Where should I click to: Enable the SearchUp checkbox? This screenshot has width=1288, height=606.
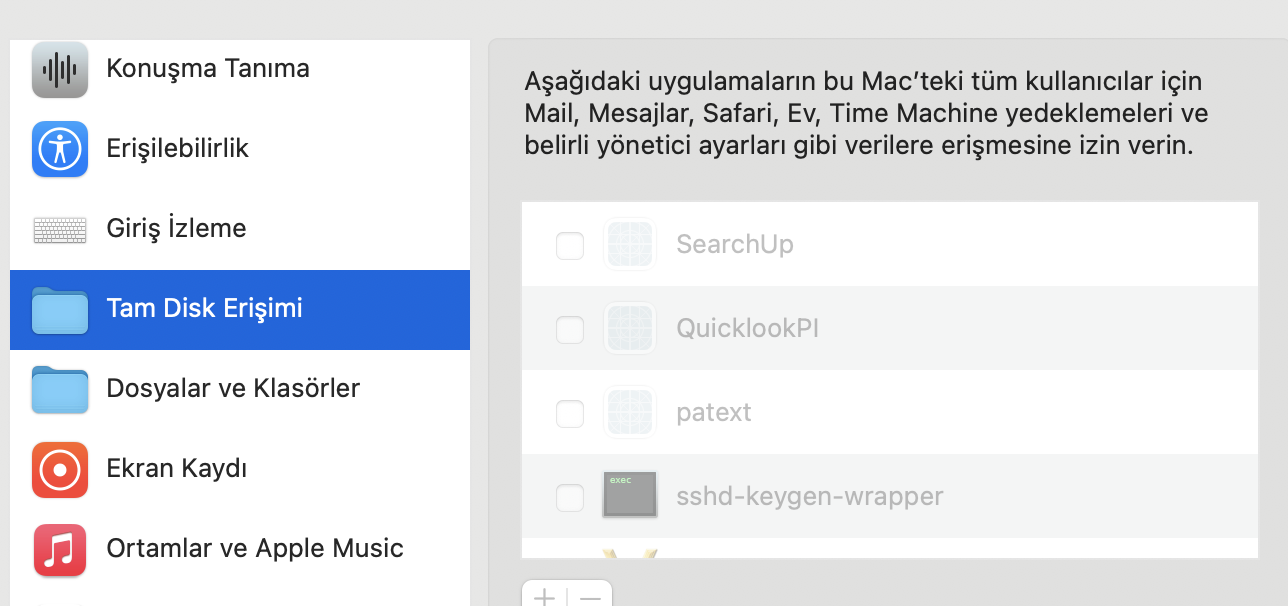(x=570, y=245)
